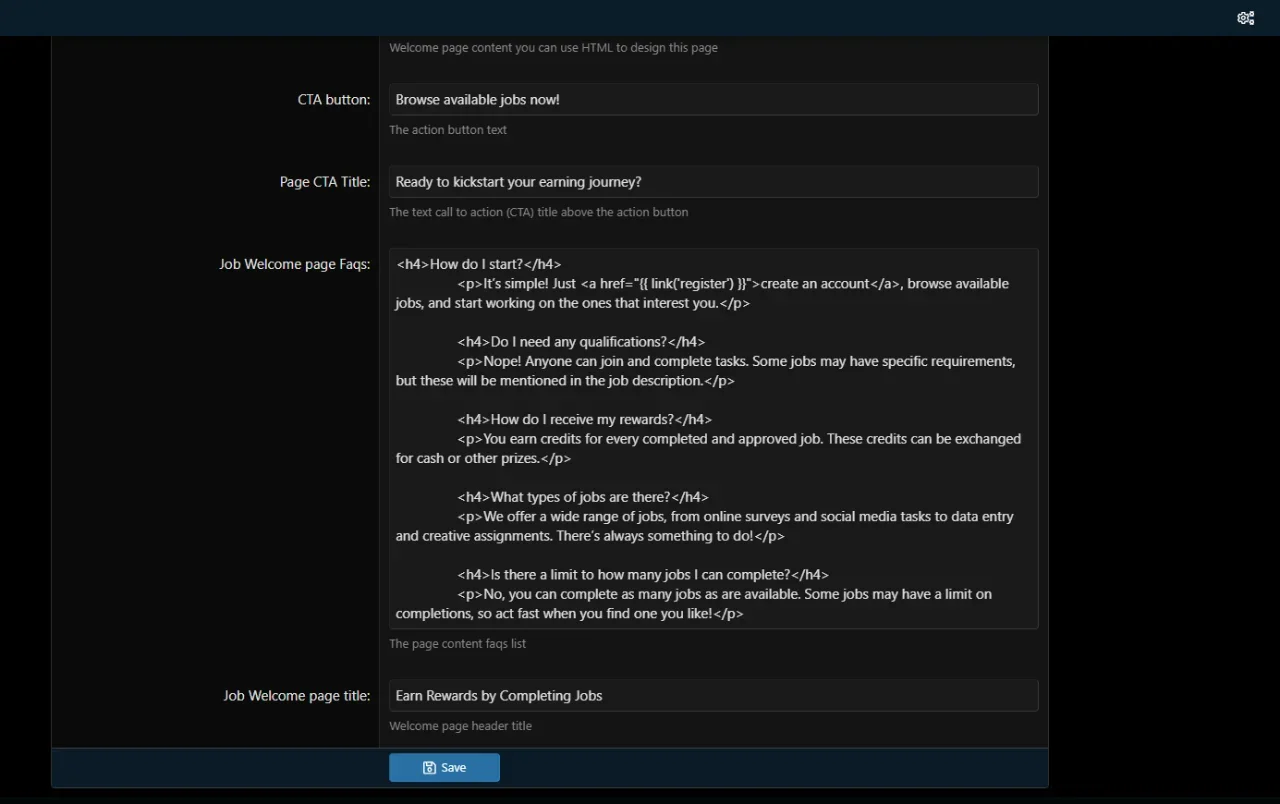Click the 'Job Welcome page title:' label
The width and height of the screenshot is (1280, 804).
click(296, 696)
